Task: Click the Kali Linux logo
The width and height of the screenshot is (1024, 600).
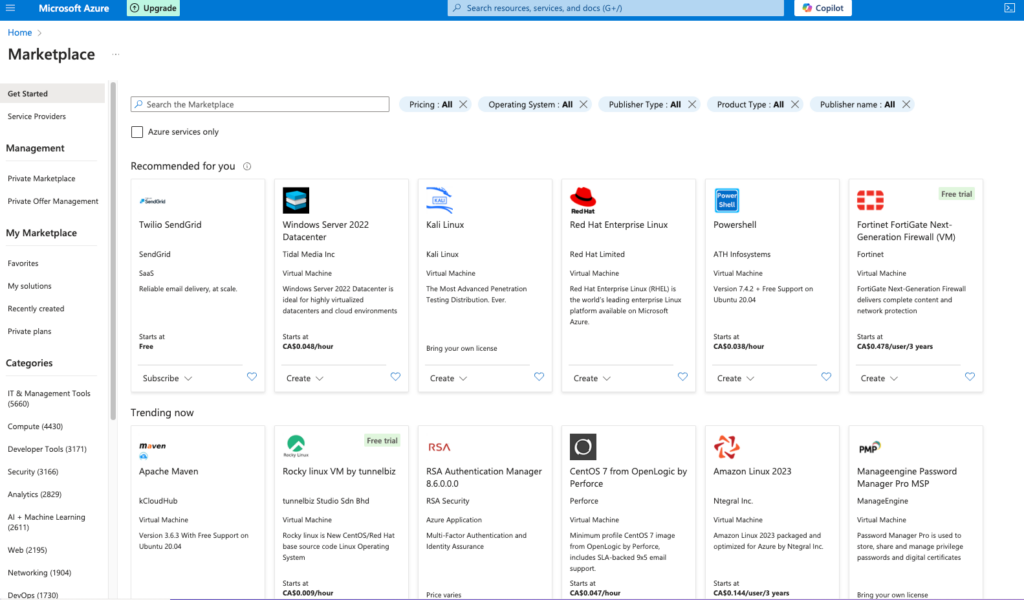Action: pyautogui.click(x=439, y=200)
